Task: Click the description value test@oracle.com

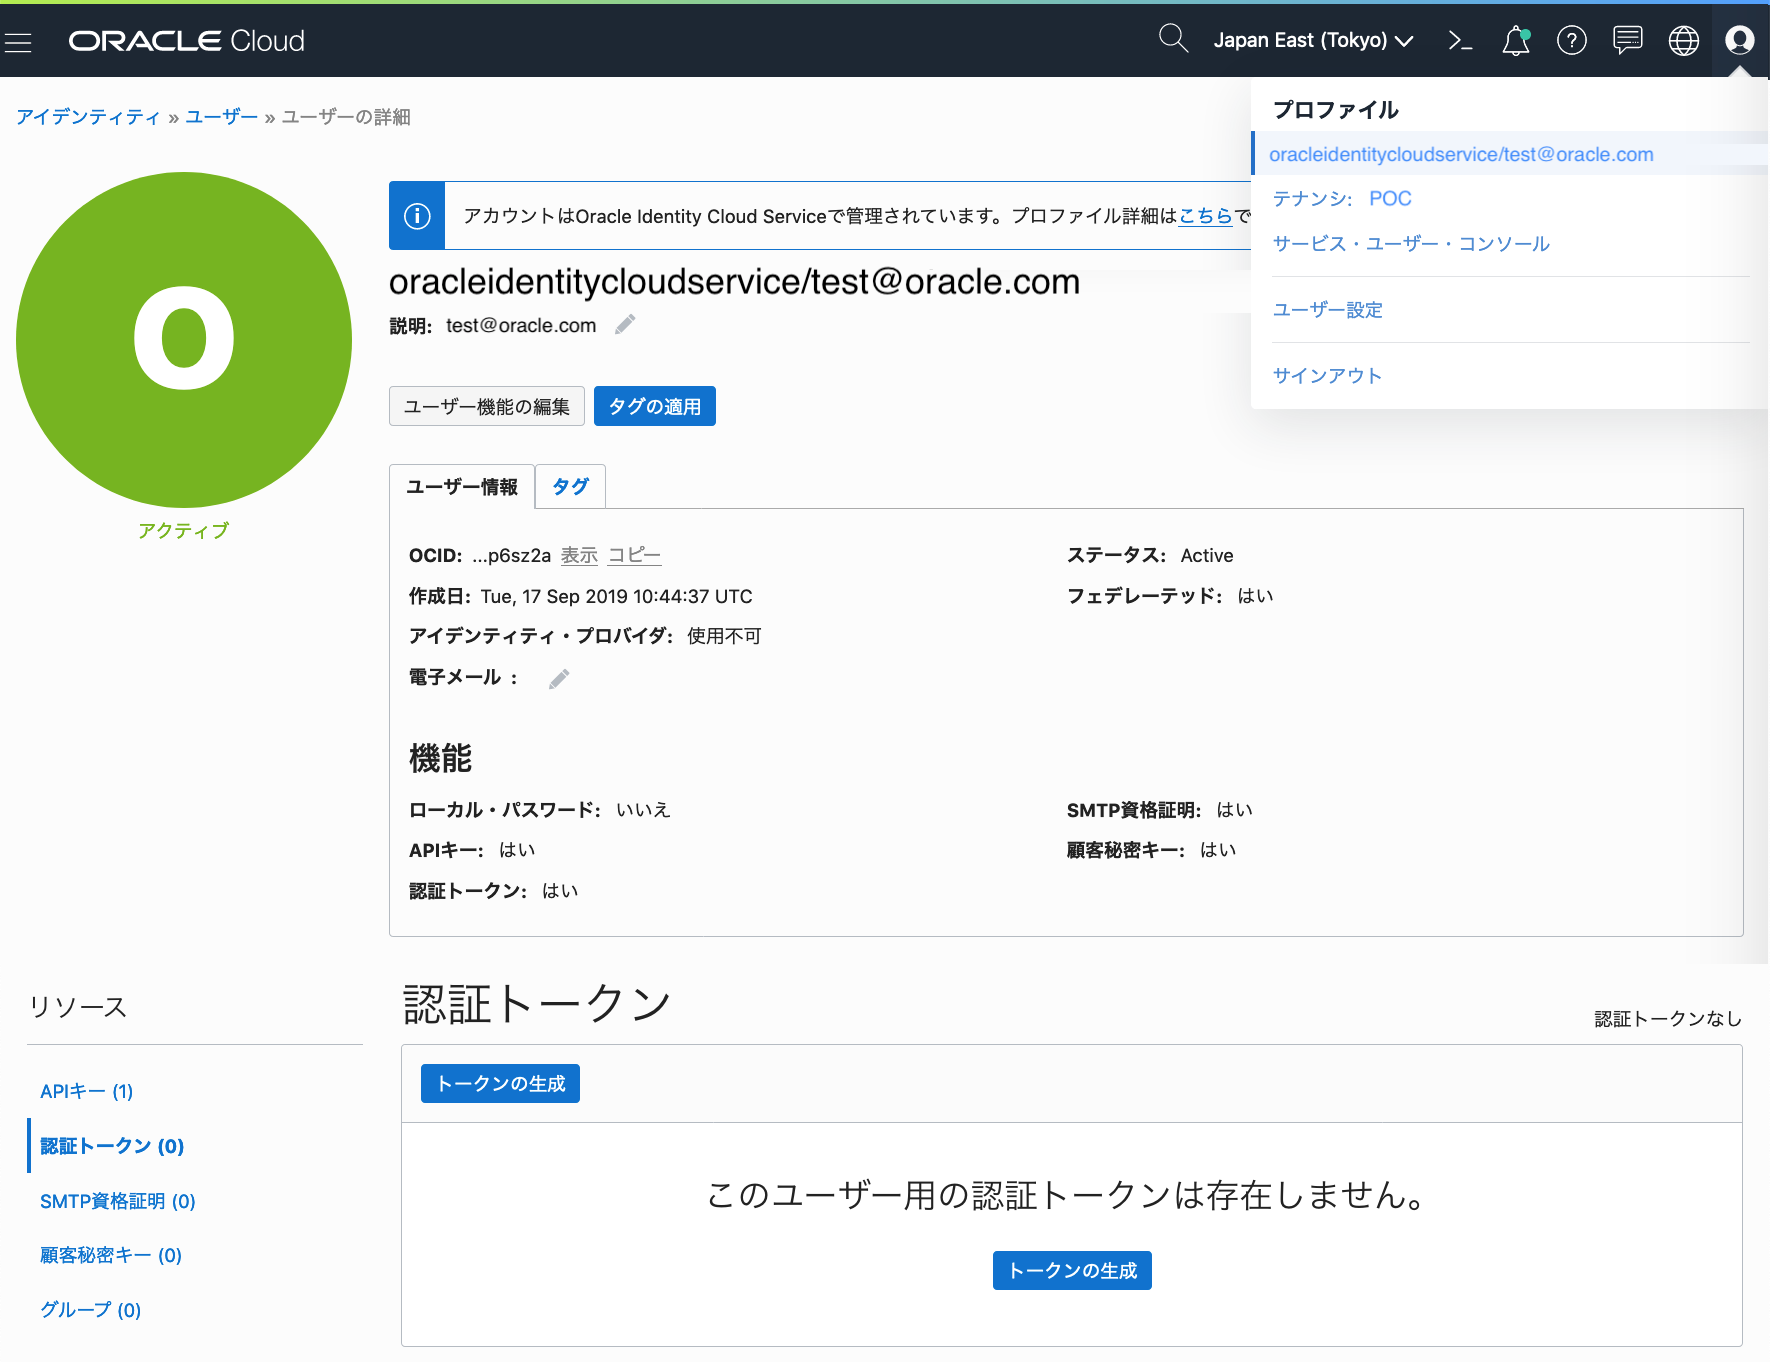Action: (x=521, y=326)
